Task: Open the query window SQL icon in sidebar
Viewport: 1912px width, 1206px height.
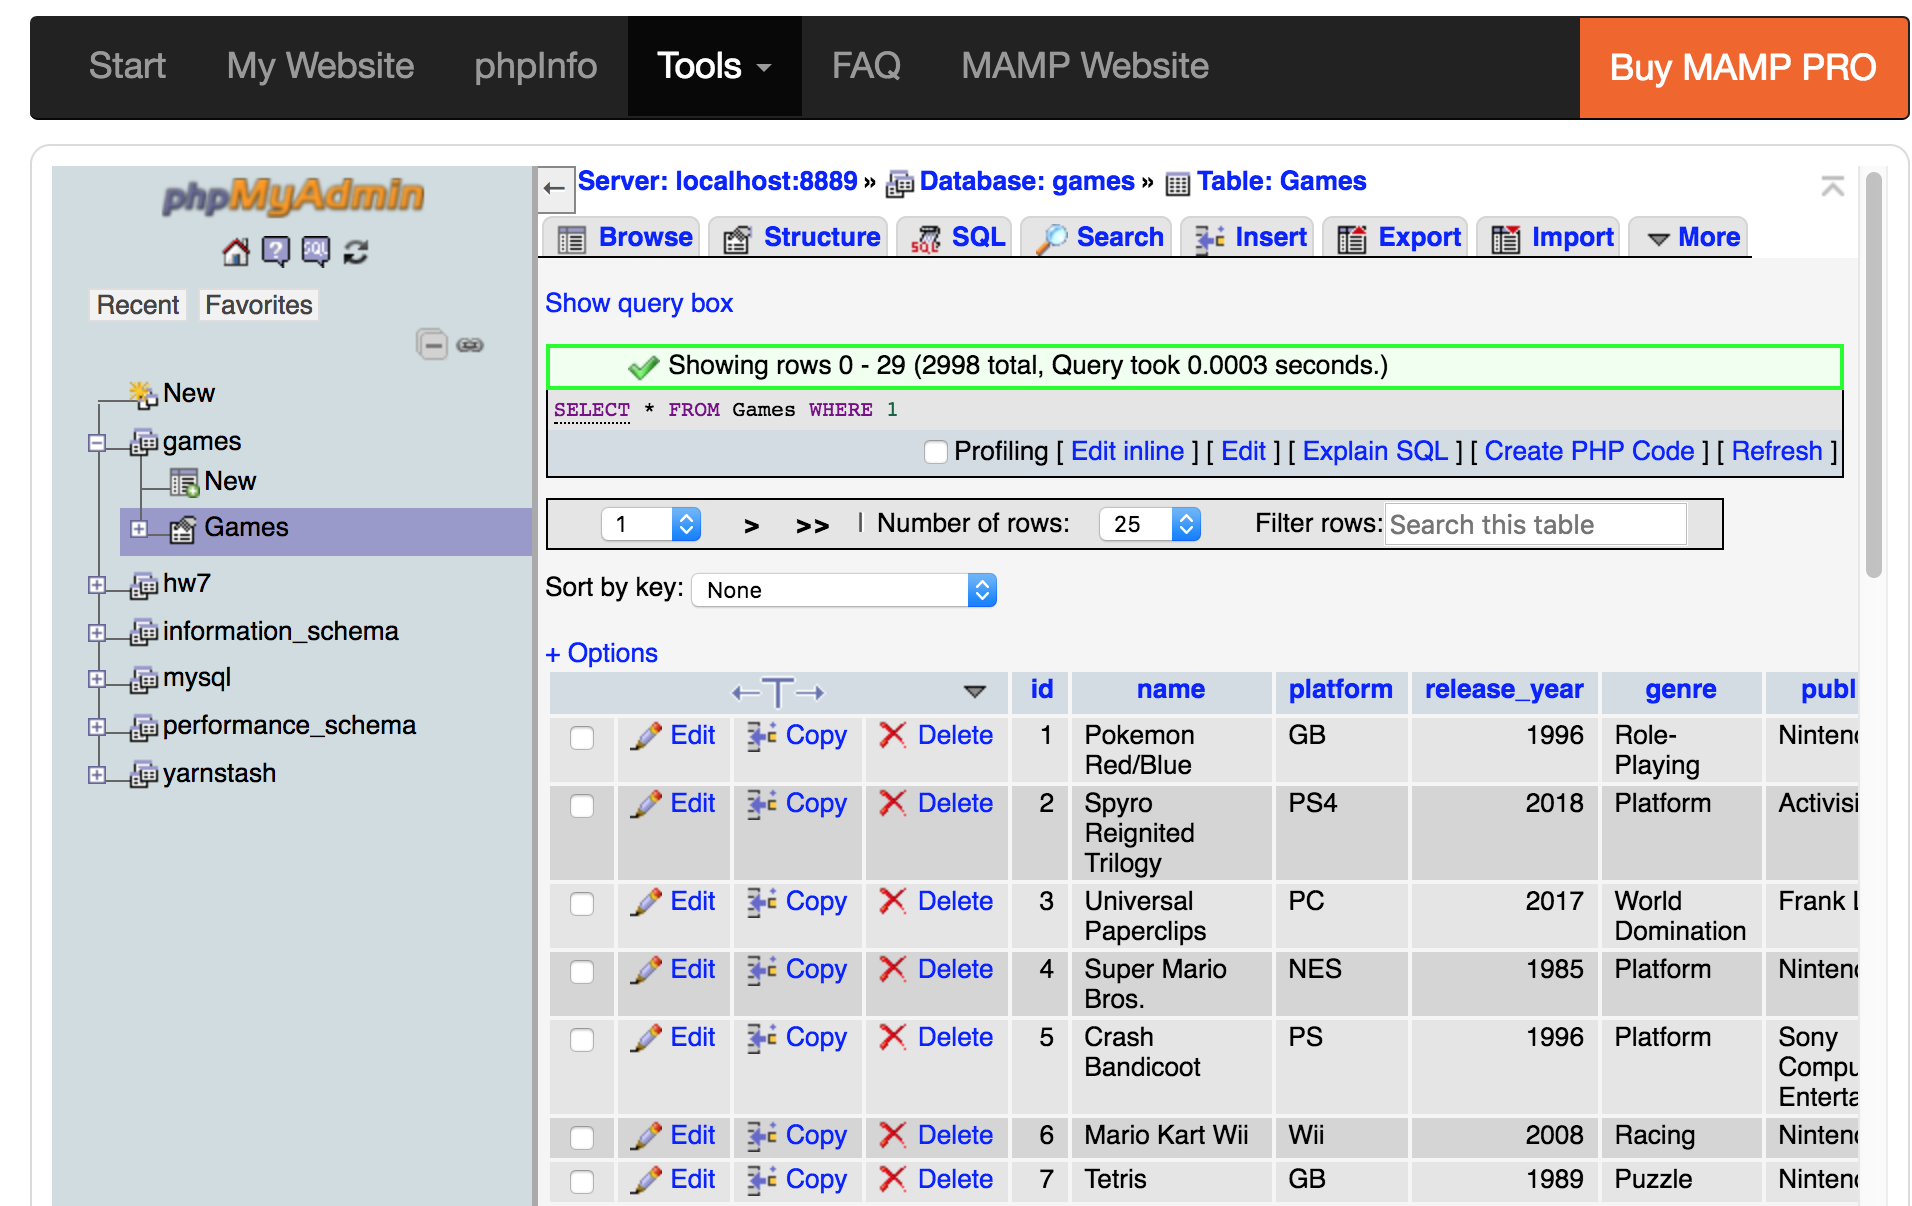Action: tap(316, 252)
